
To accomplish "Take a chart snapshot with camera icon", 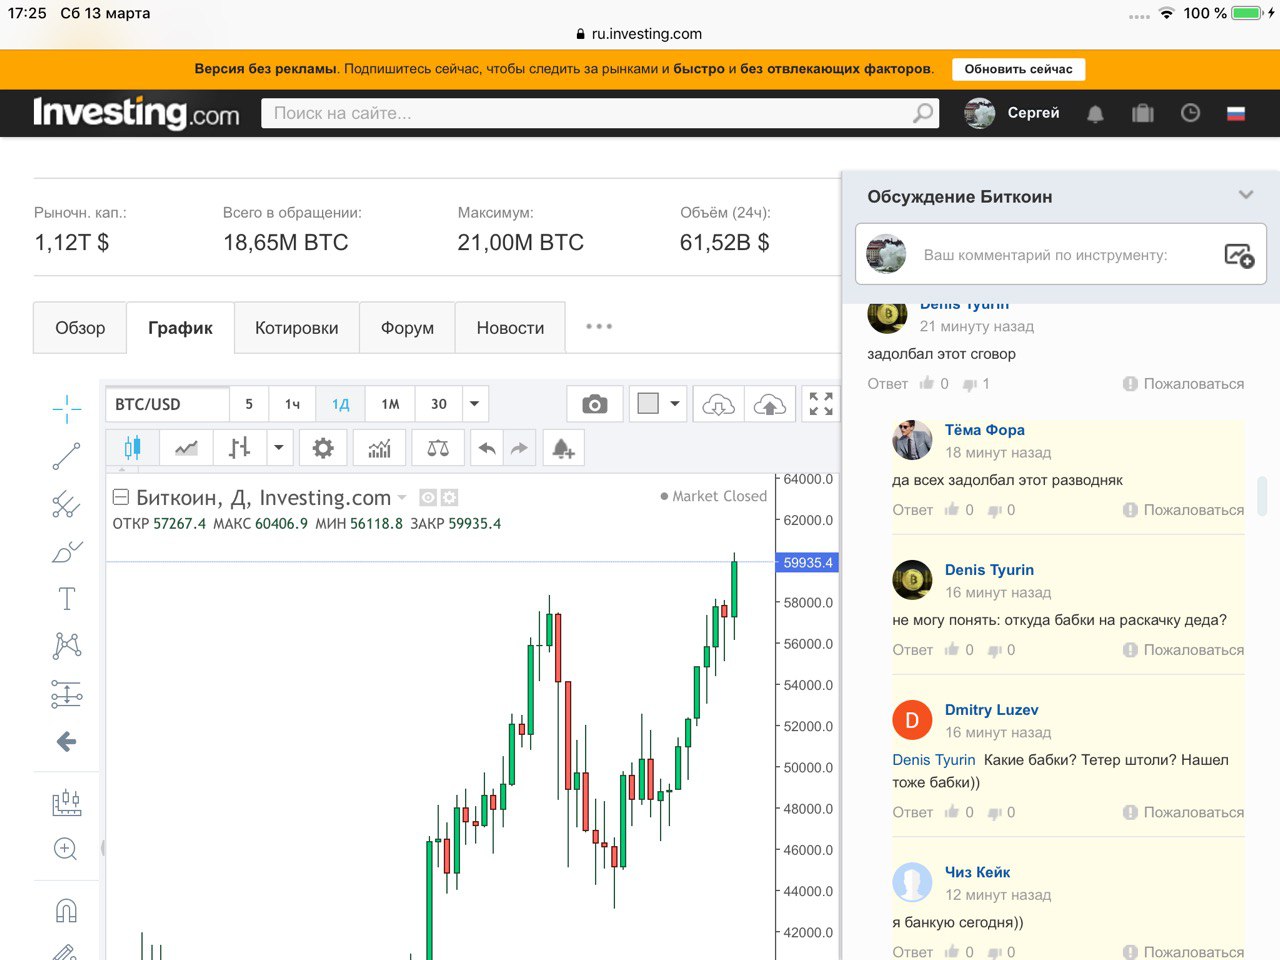I will tap(595, 404).
